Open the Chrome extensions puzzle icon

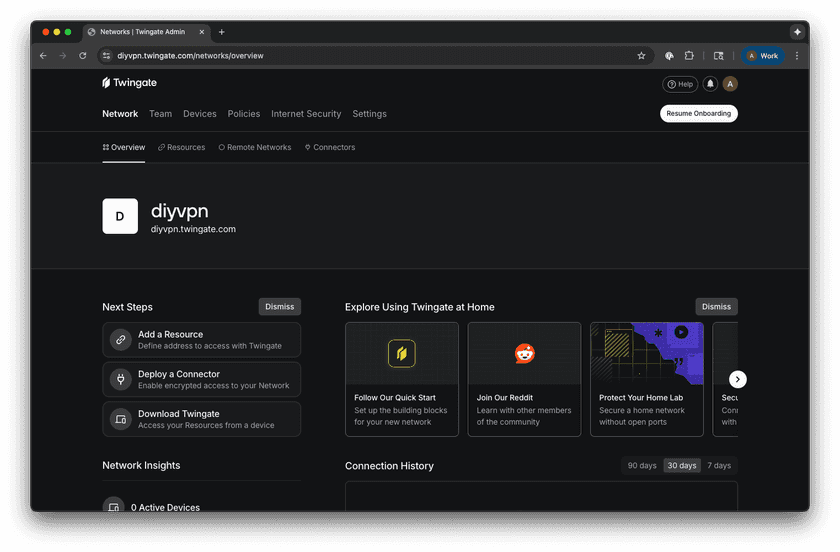coord(689,56)
